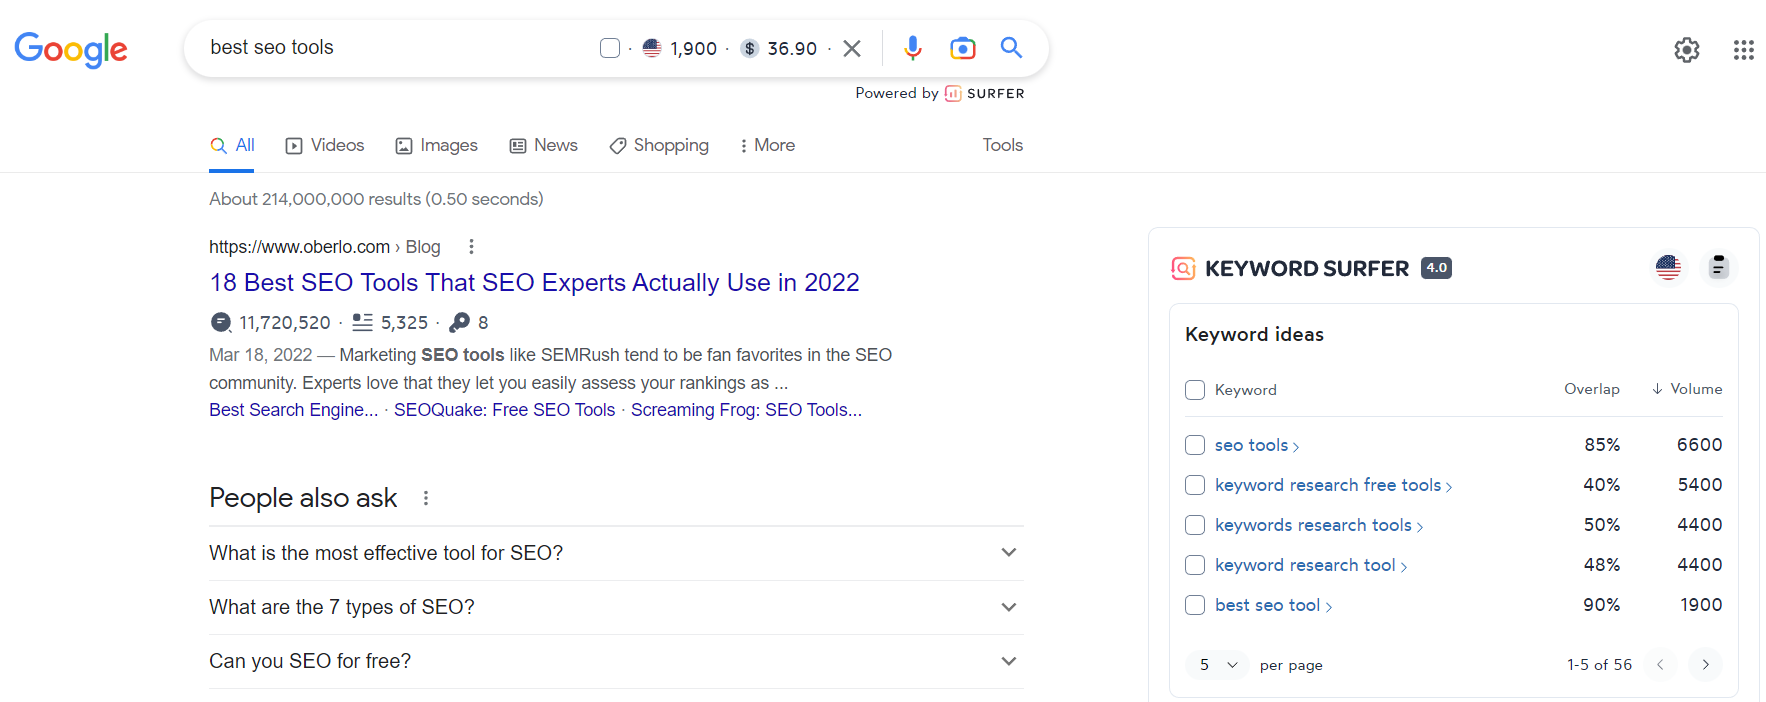Viewport: 1766px width, 702px height.
Task: Click the blue search magnifier button
Action: tap(1011, 47)
